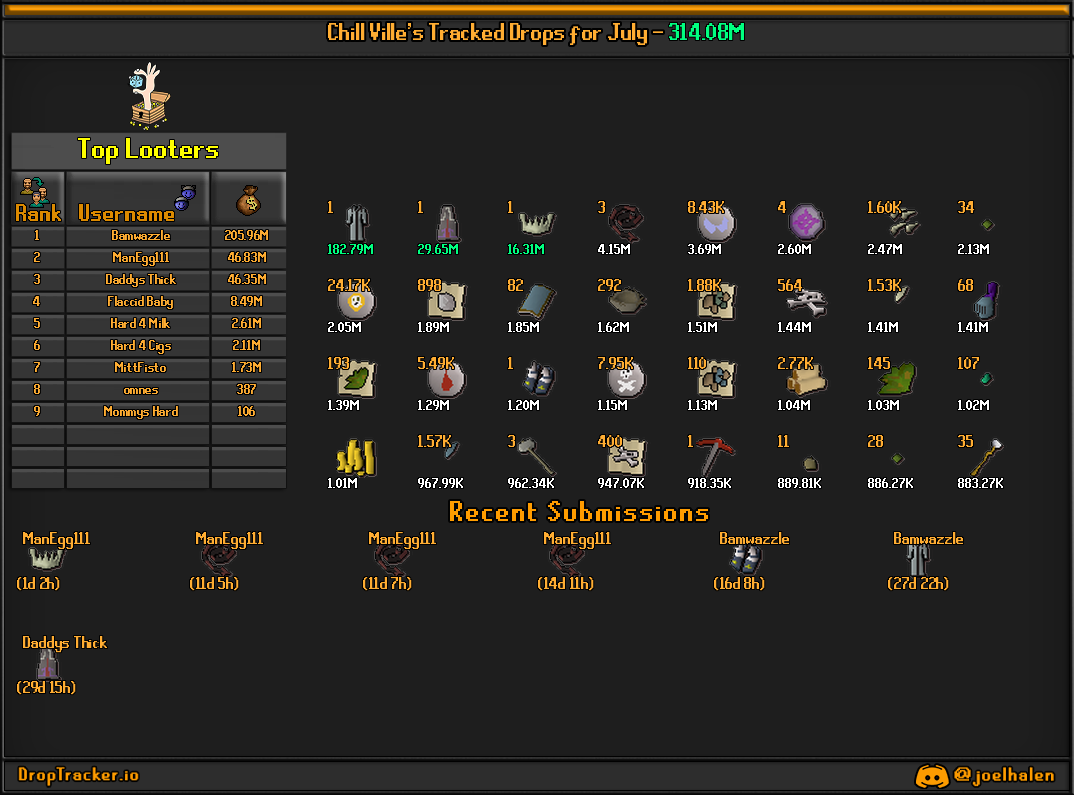Click the gold coins stack icon
The width and height of the screenshot is (1074, 795).
coord(356,457)
